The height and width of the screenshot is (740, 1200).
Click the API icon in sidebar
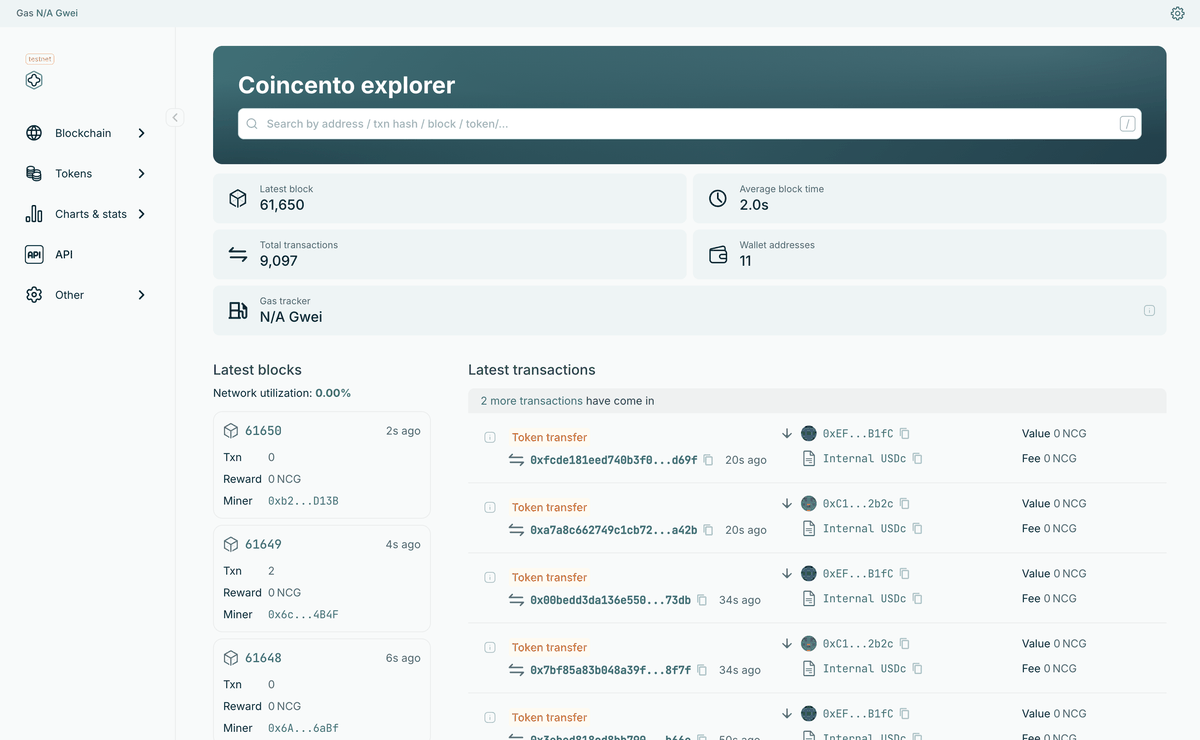(34, 254)
